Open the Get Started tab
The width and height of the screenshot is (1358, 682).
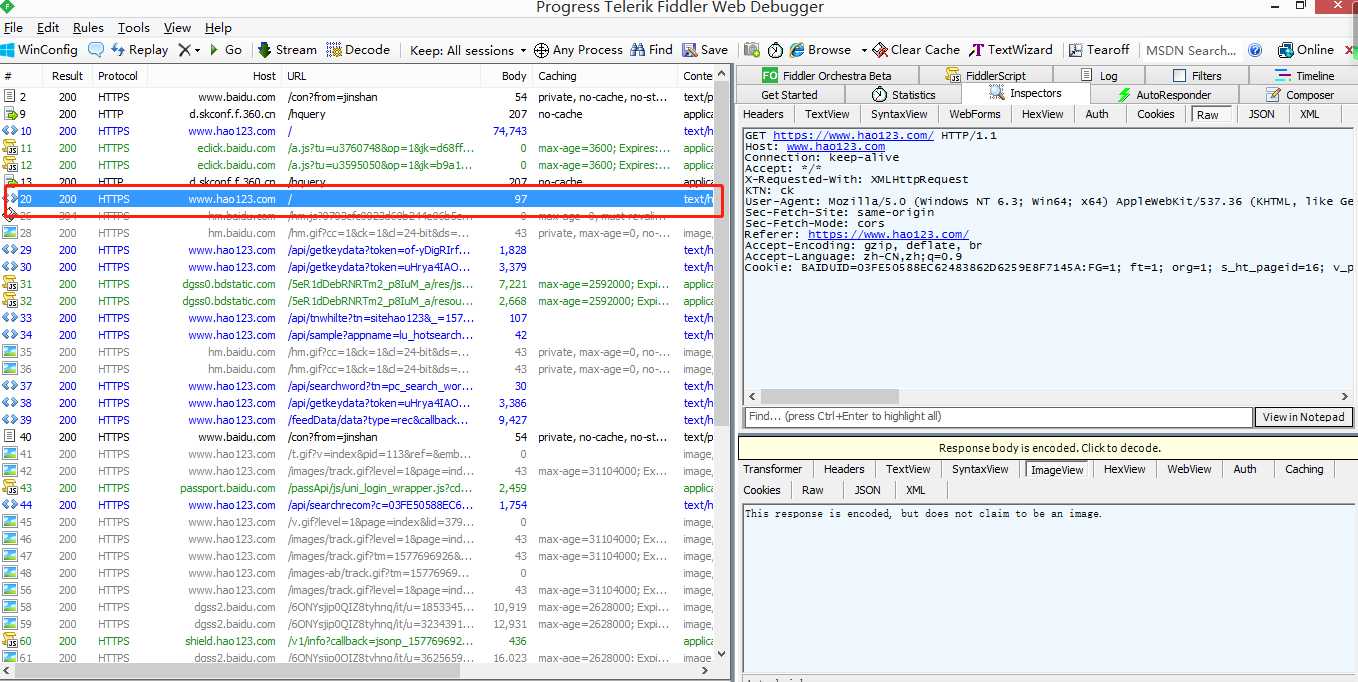(x=789, y=94)
